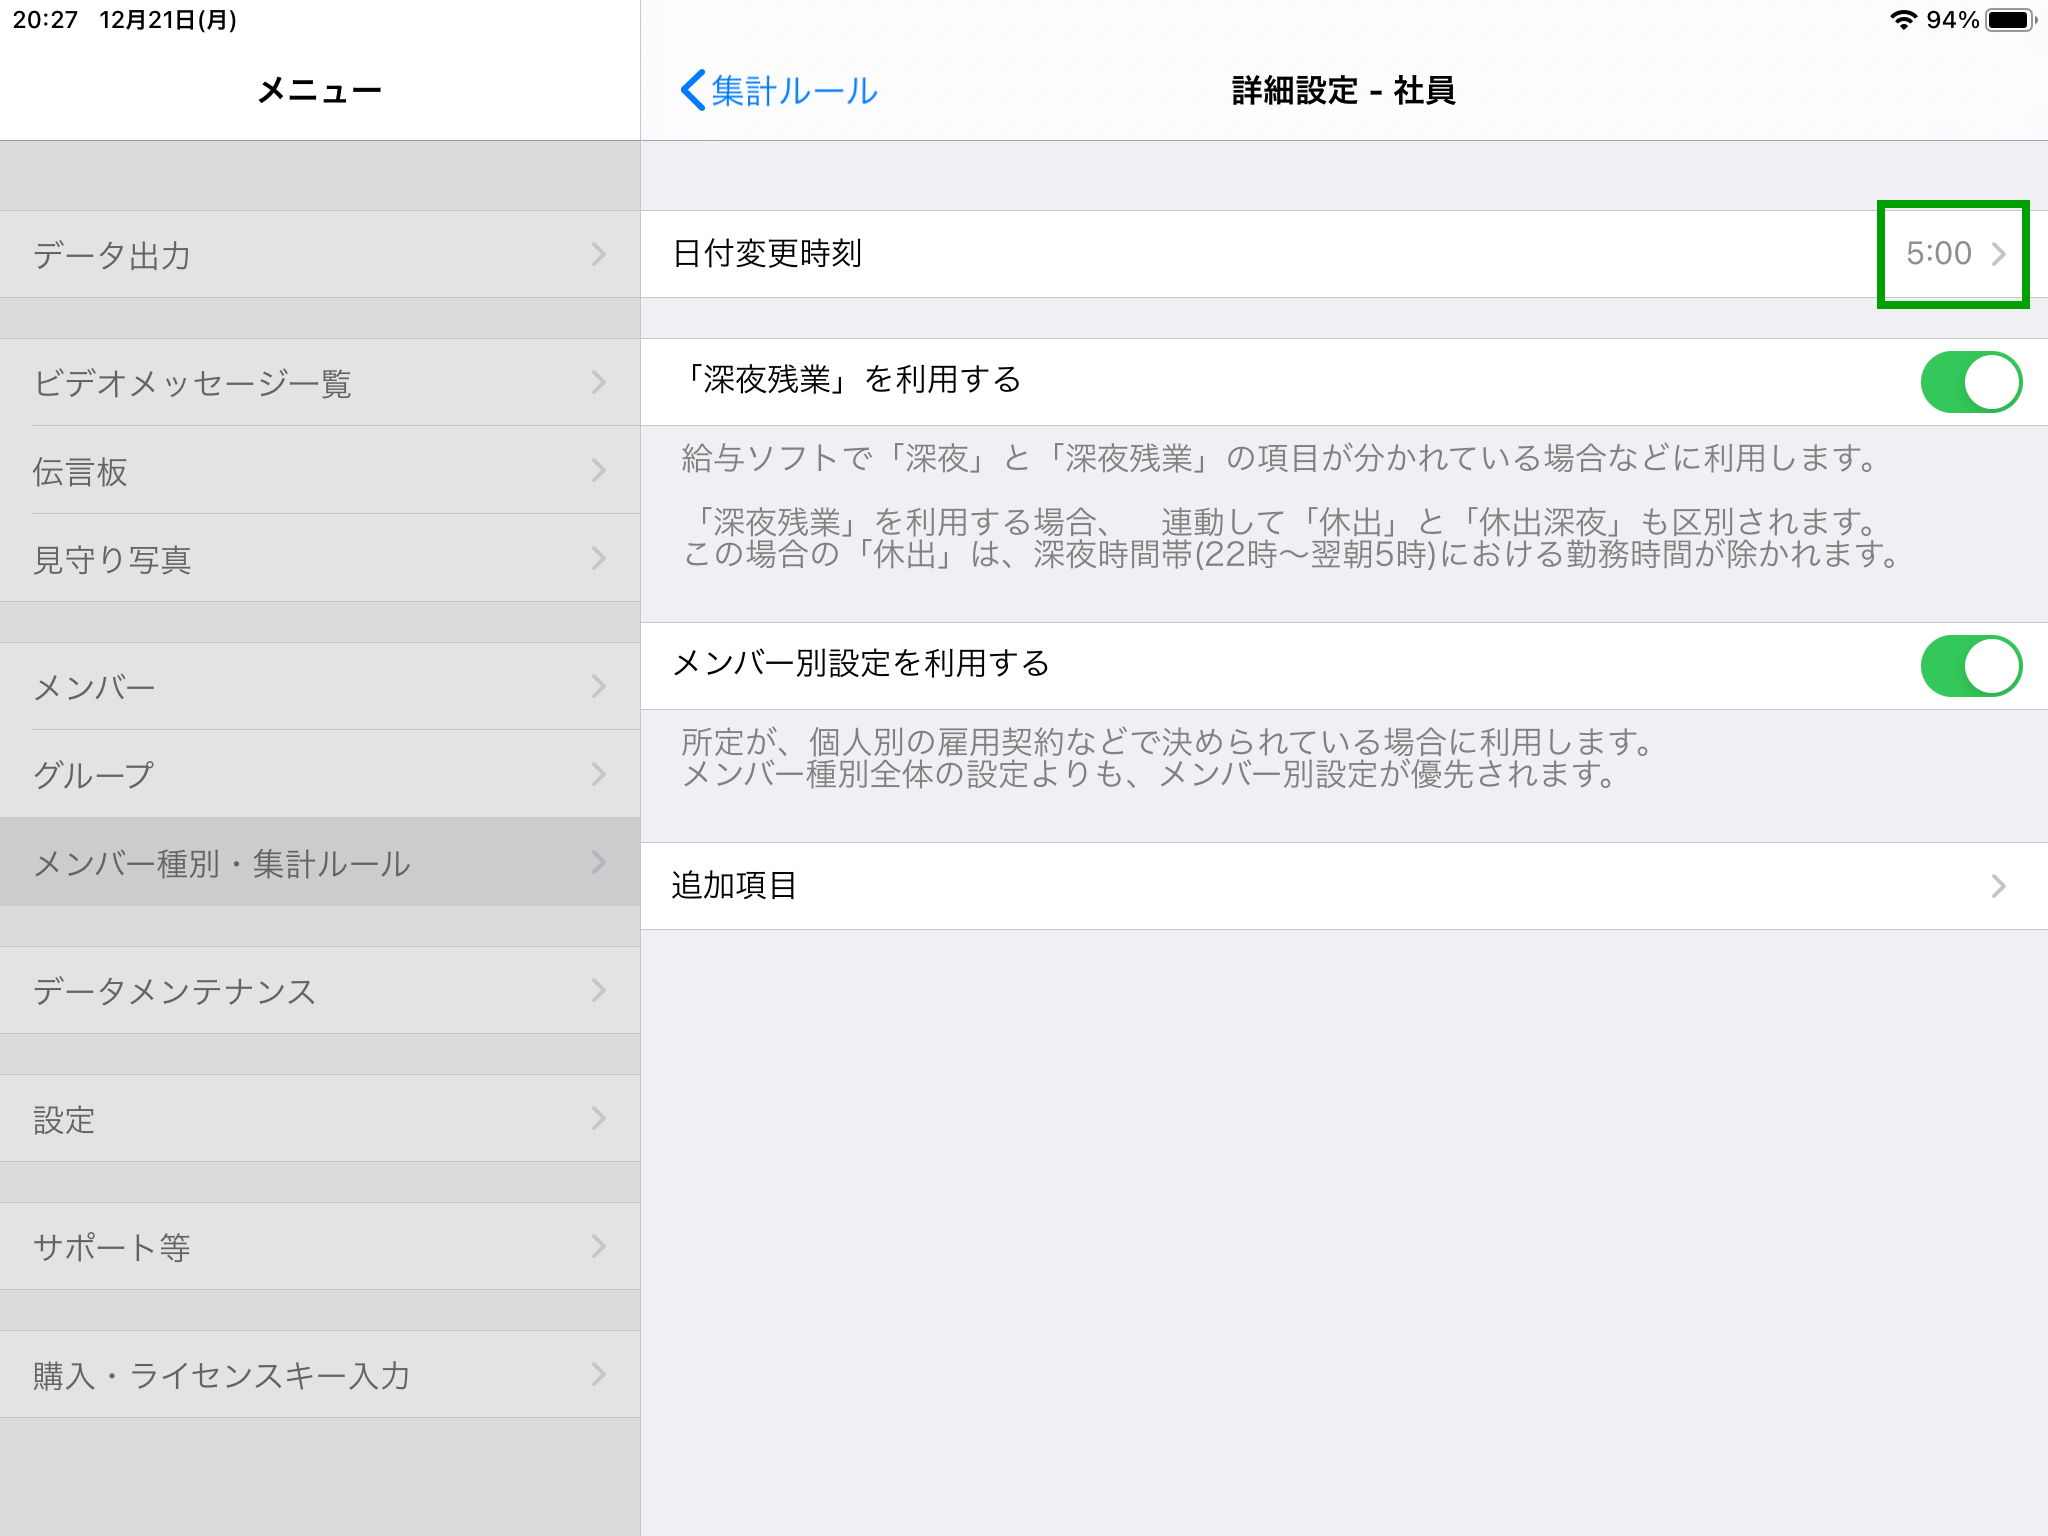The width and height of the screenshot is (2048, 1536).
Task: Tap the battery indicator icon
Action: click(2011, 17)
